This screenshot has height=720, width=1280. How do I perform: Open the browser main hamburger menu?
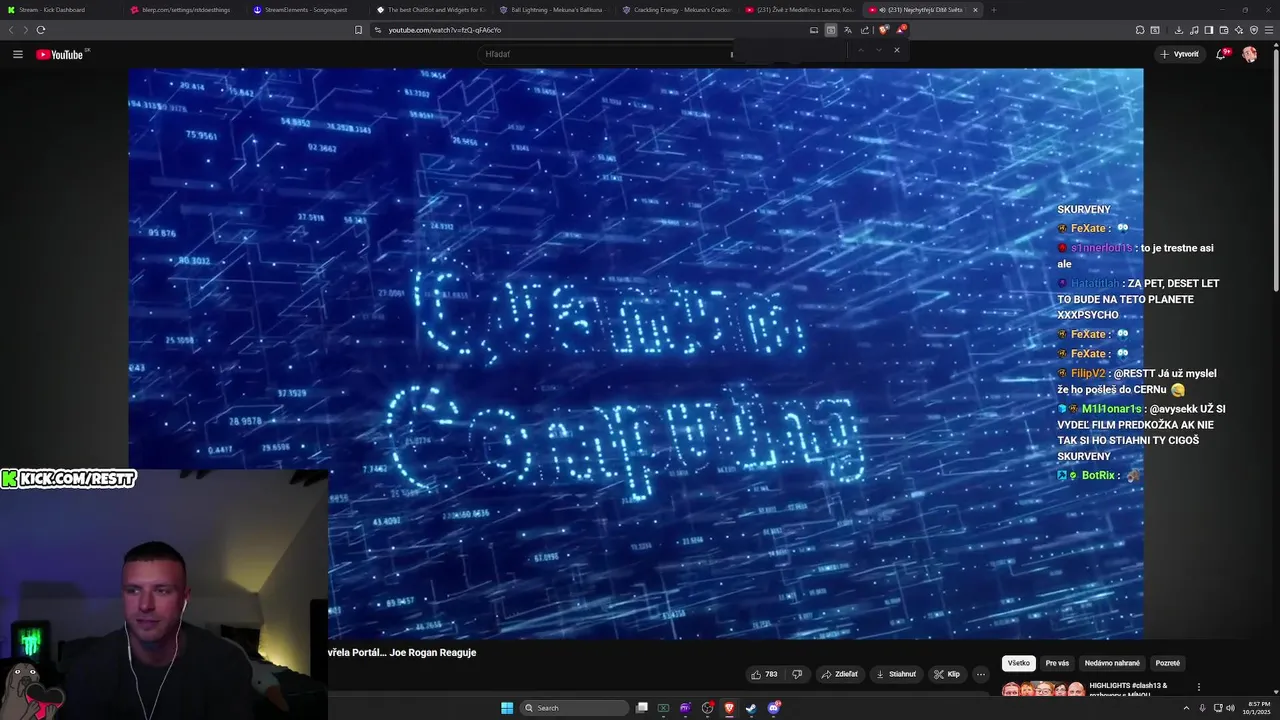pos(1269,30)
